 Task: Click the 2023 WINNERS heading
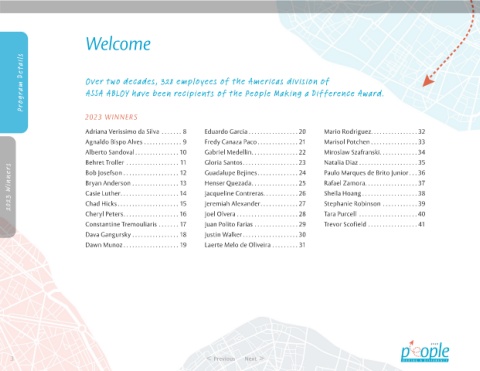pos(111,117)
